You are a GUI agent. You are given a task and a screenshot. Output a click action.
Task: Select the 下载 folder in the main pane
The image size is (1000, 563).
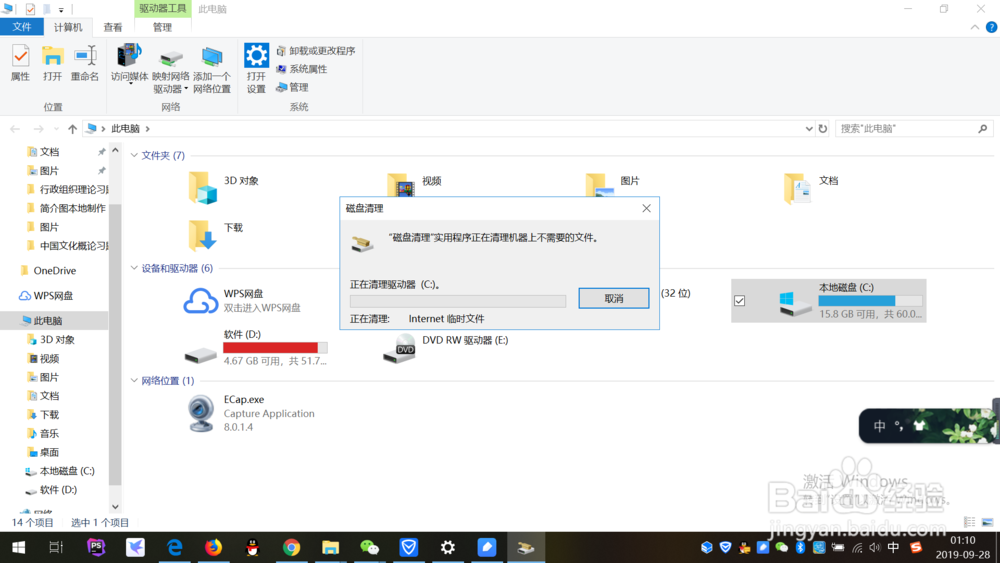coord(216,234)
